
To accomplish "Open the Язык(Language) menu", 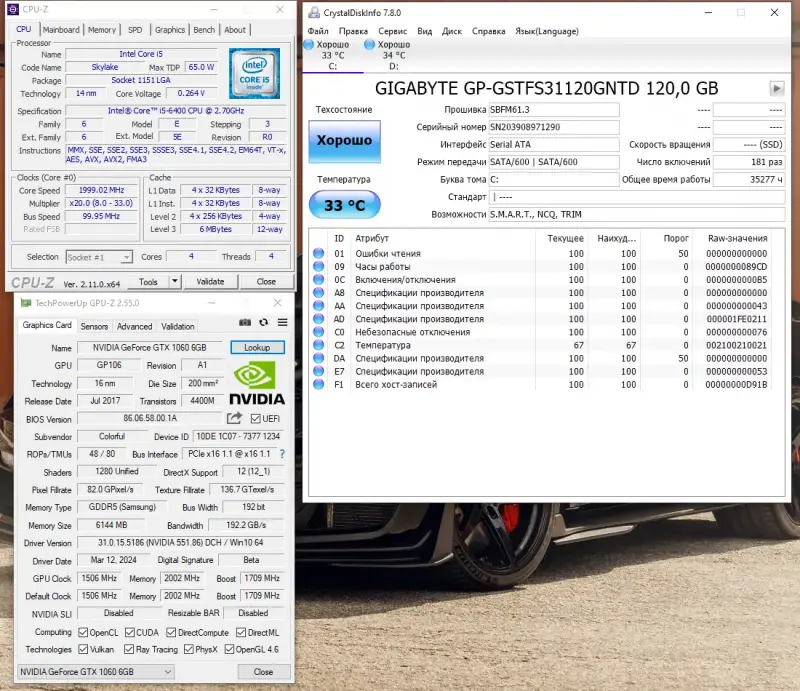I will pyautogui.click(x=547, y=31).
